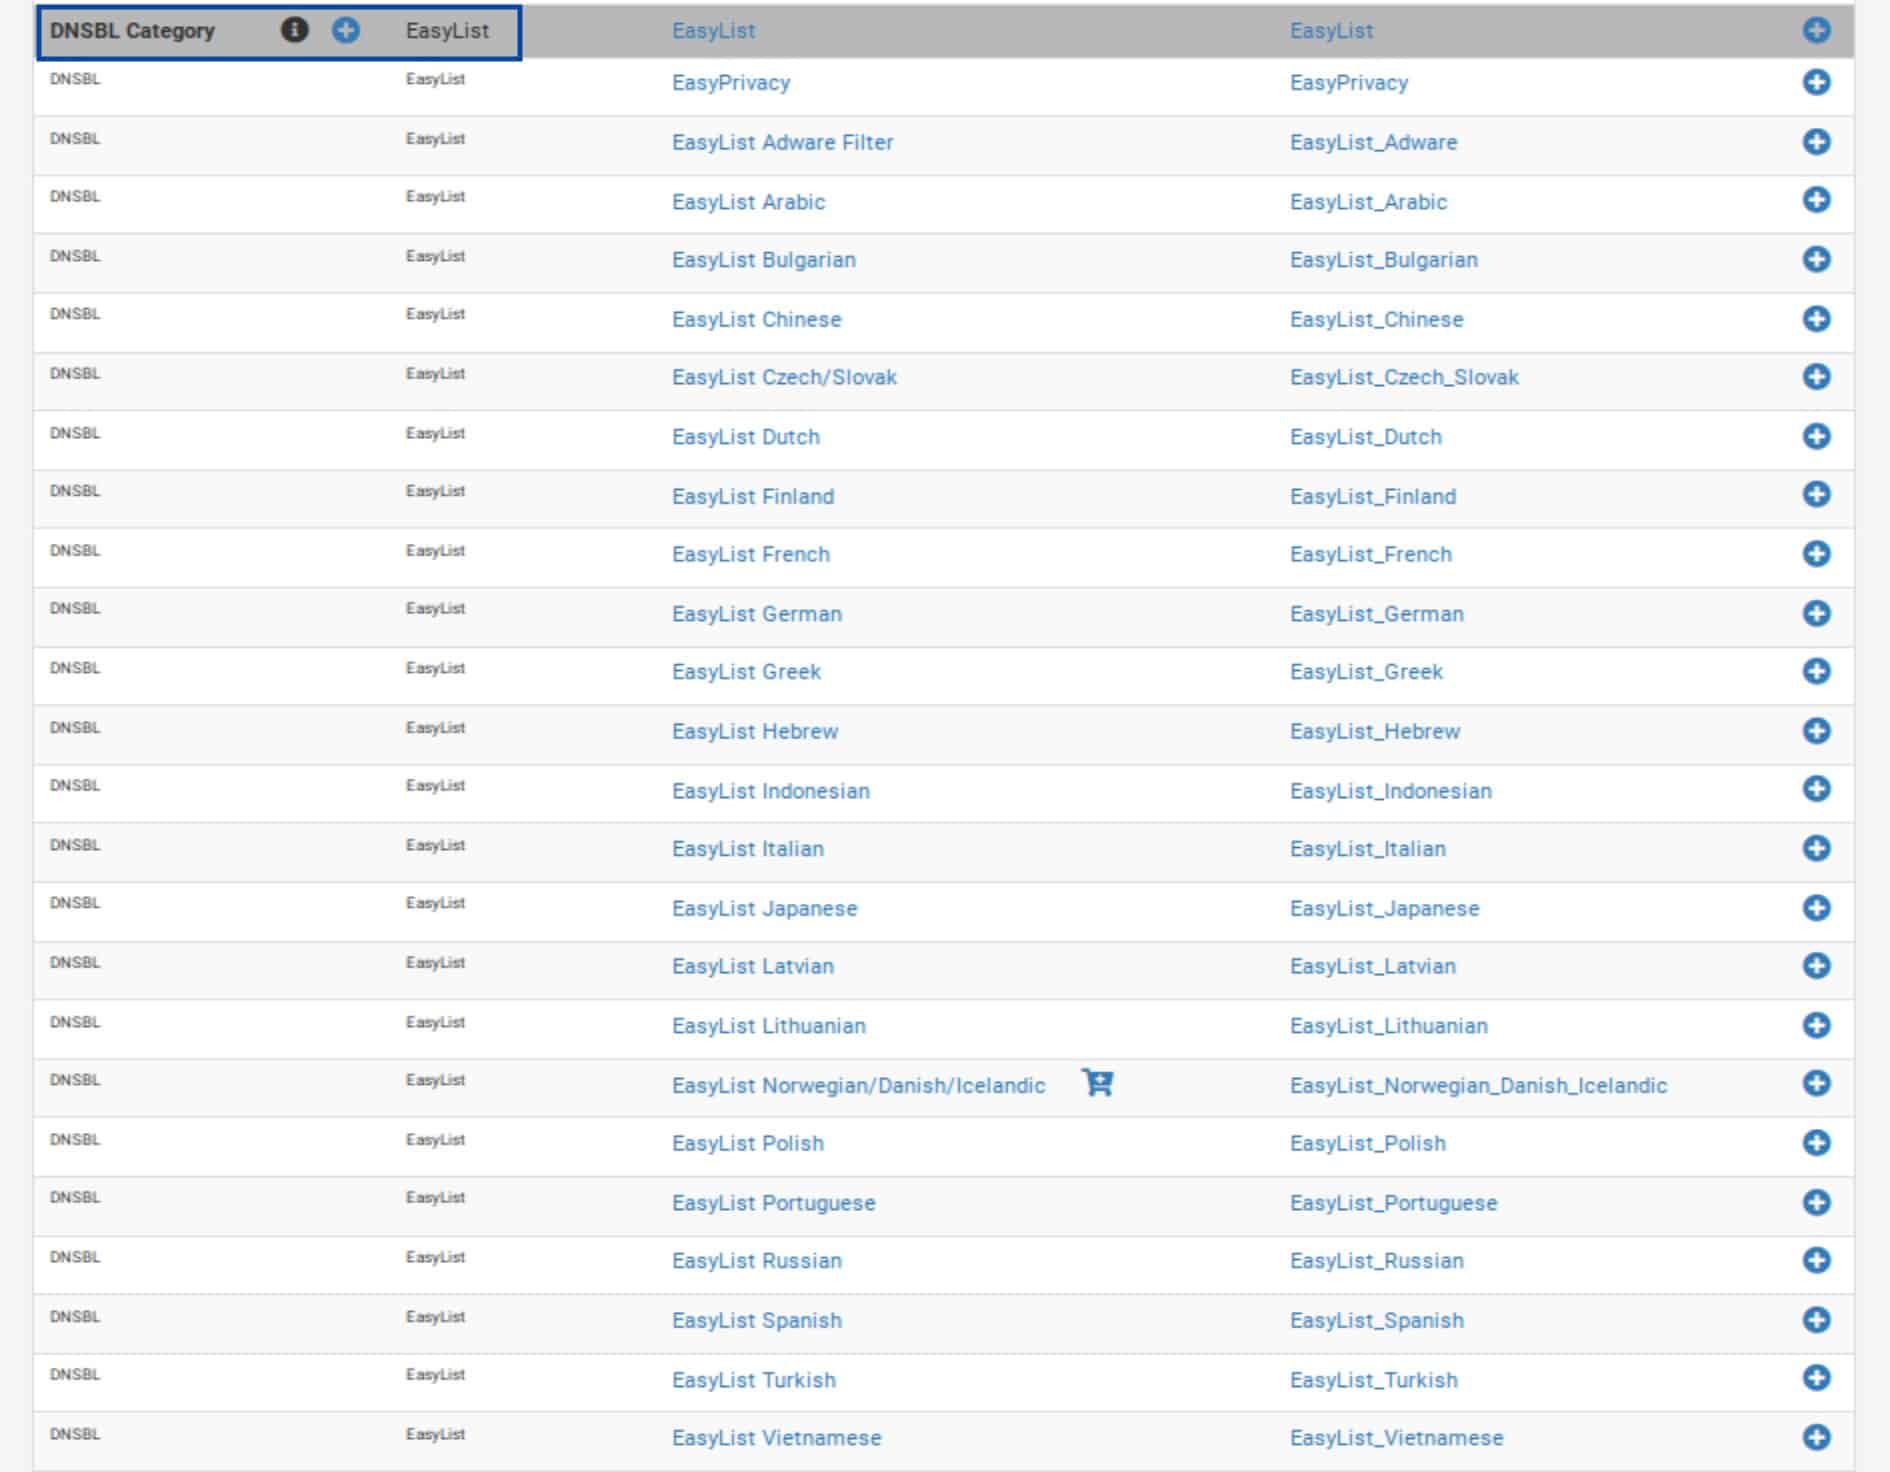
Task: Click the EasyList_German header link
Action: [1376, 614]
